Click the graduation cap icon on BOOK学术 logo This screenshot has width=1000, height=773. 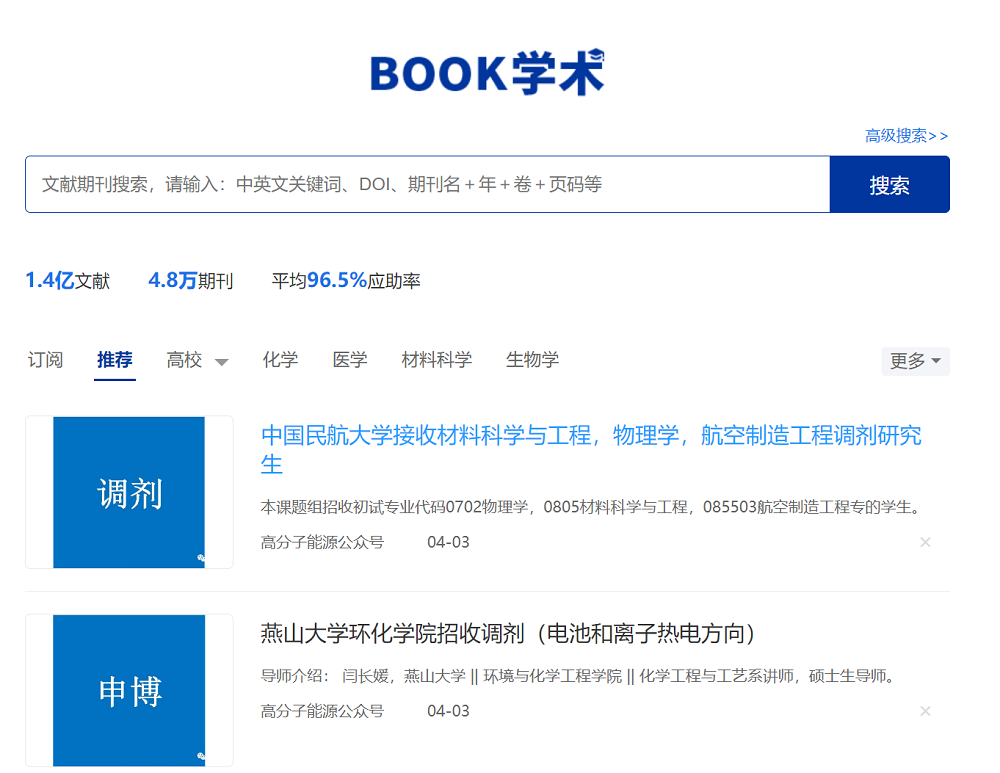(596, 53)
